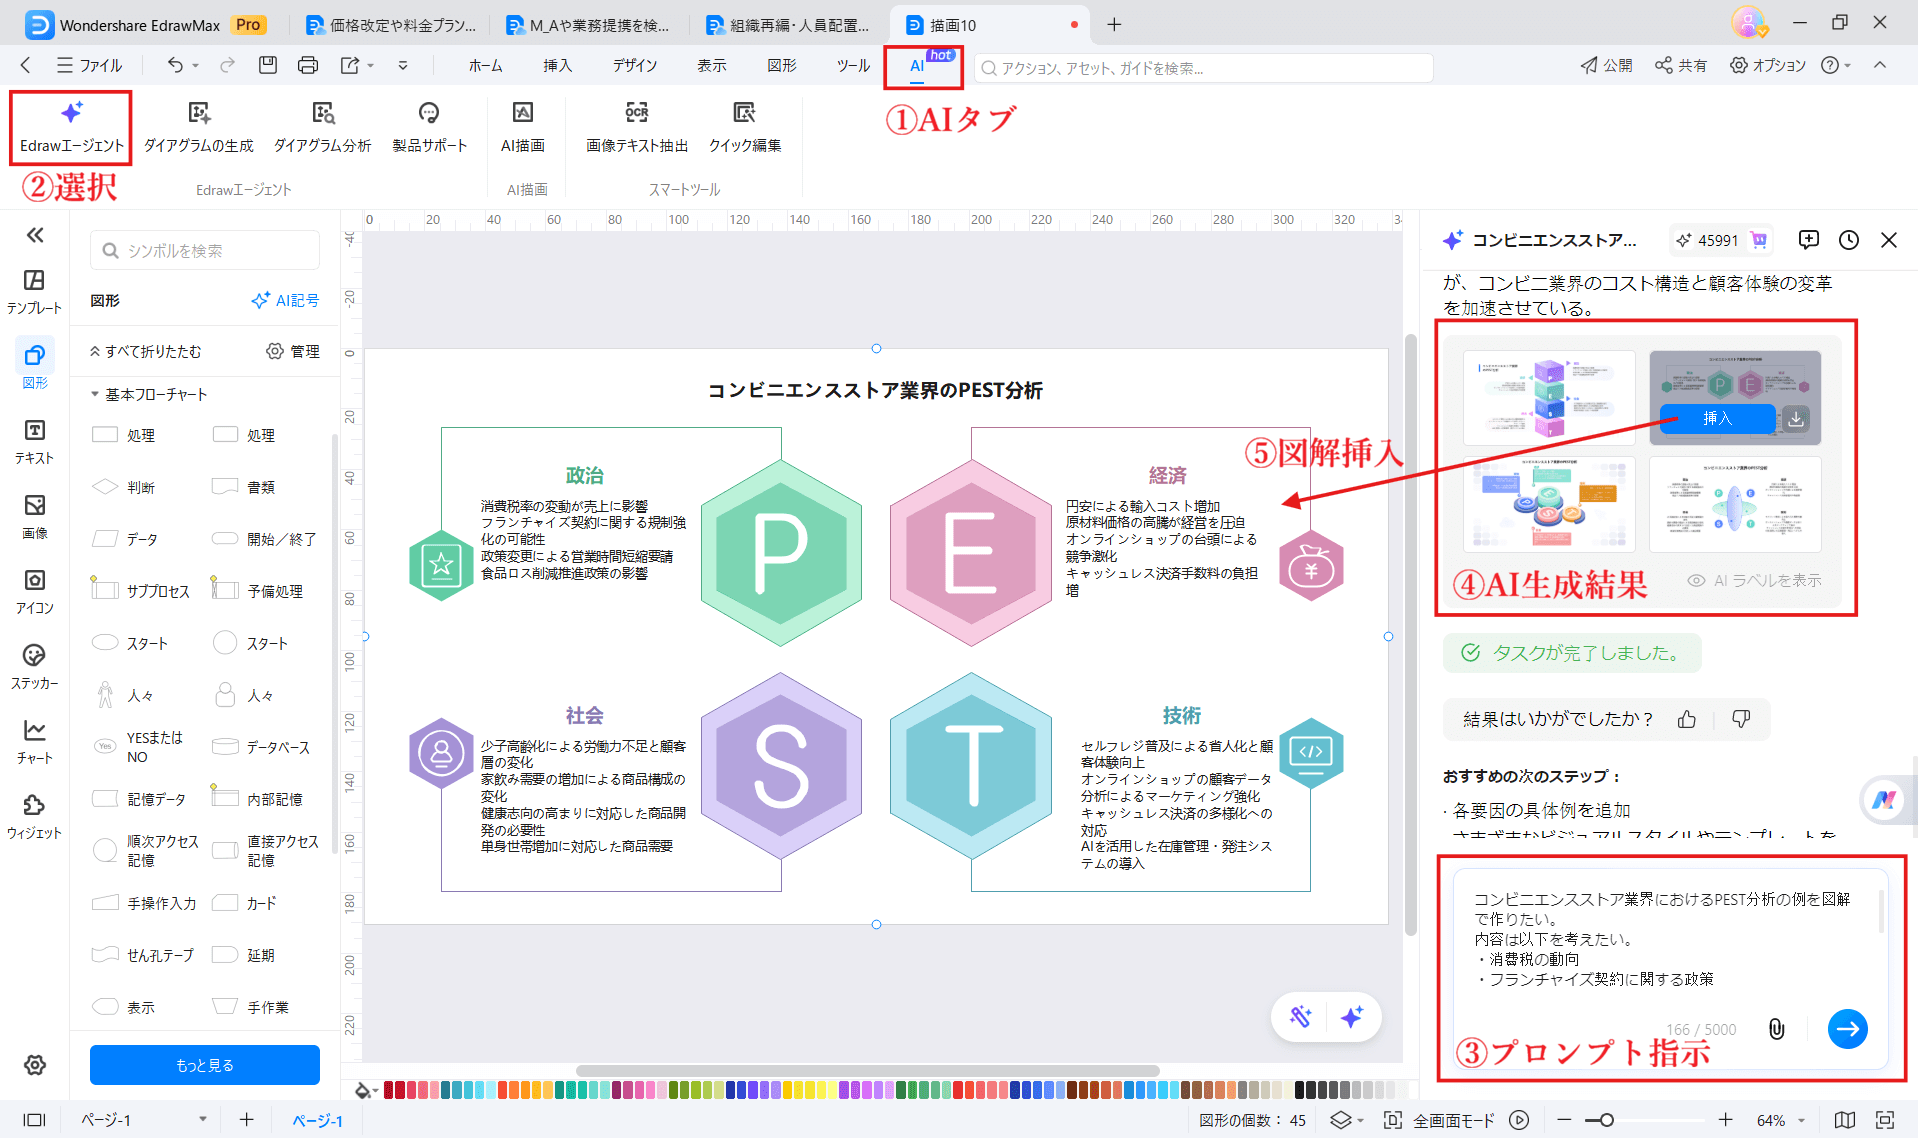Viewport: 1918px width, 1138px height.
Task: Open the ページ-1 page dropdown
Action: tap(204, 1120)
